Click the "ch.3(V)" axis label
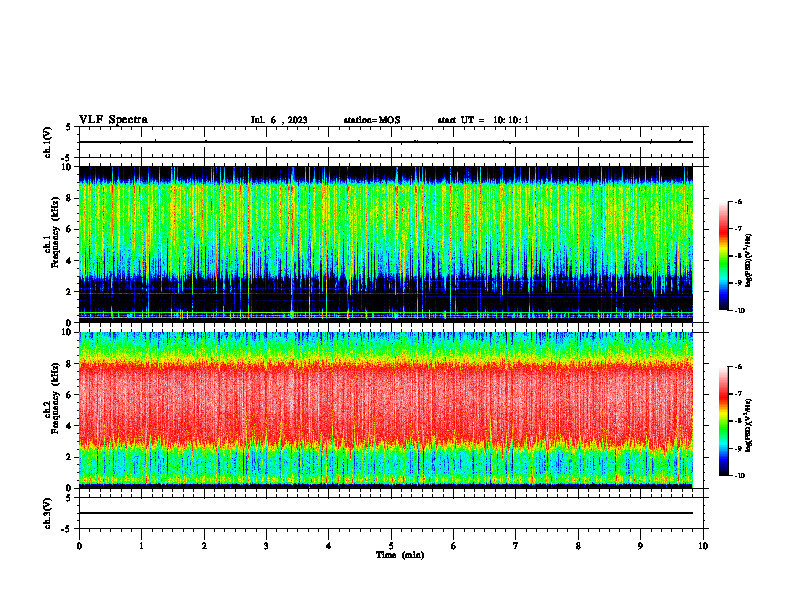 [48, 513]
